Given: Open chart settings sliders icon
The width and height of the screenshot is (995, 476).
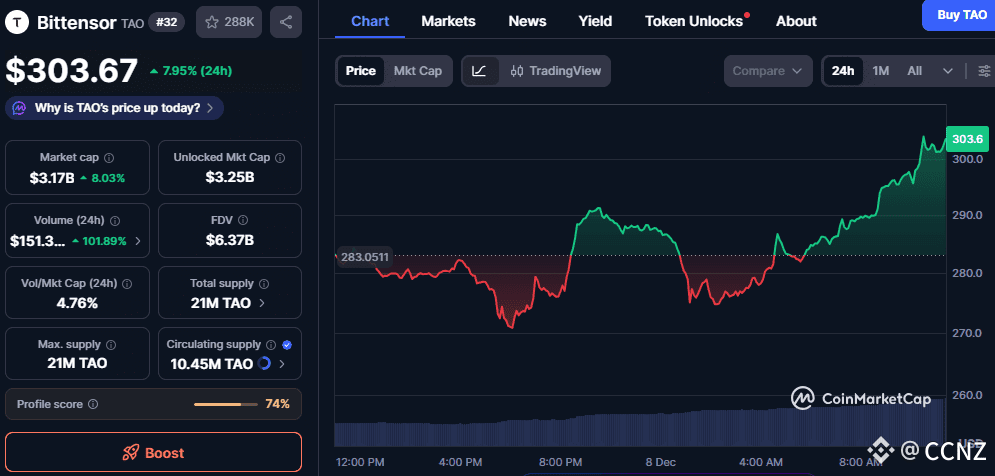Looking at the screenshot, I should pos(984,71).
